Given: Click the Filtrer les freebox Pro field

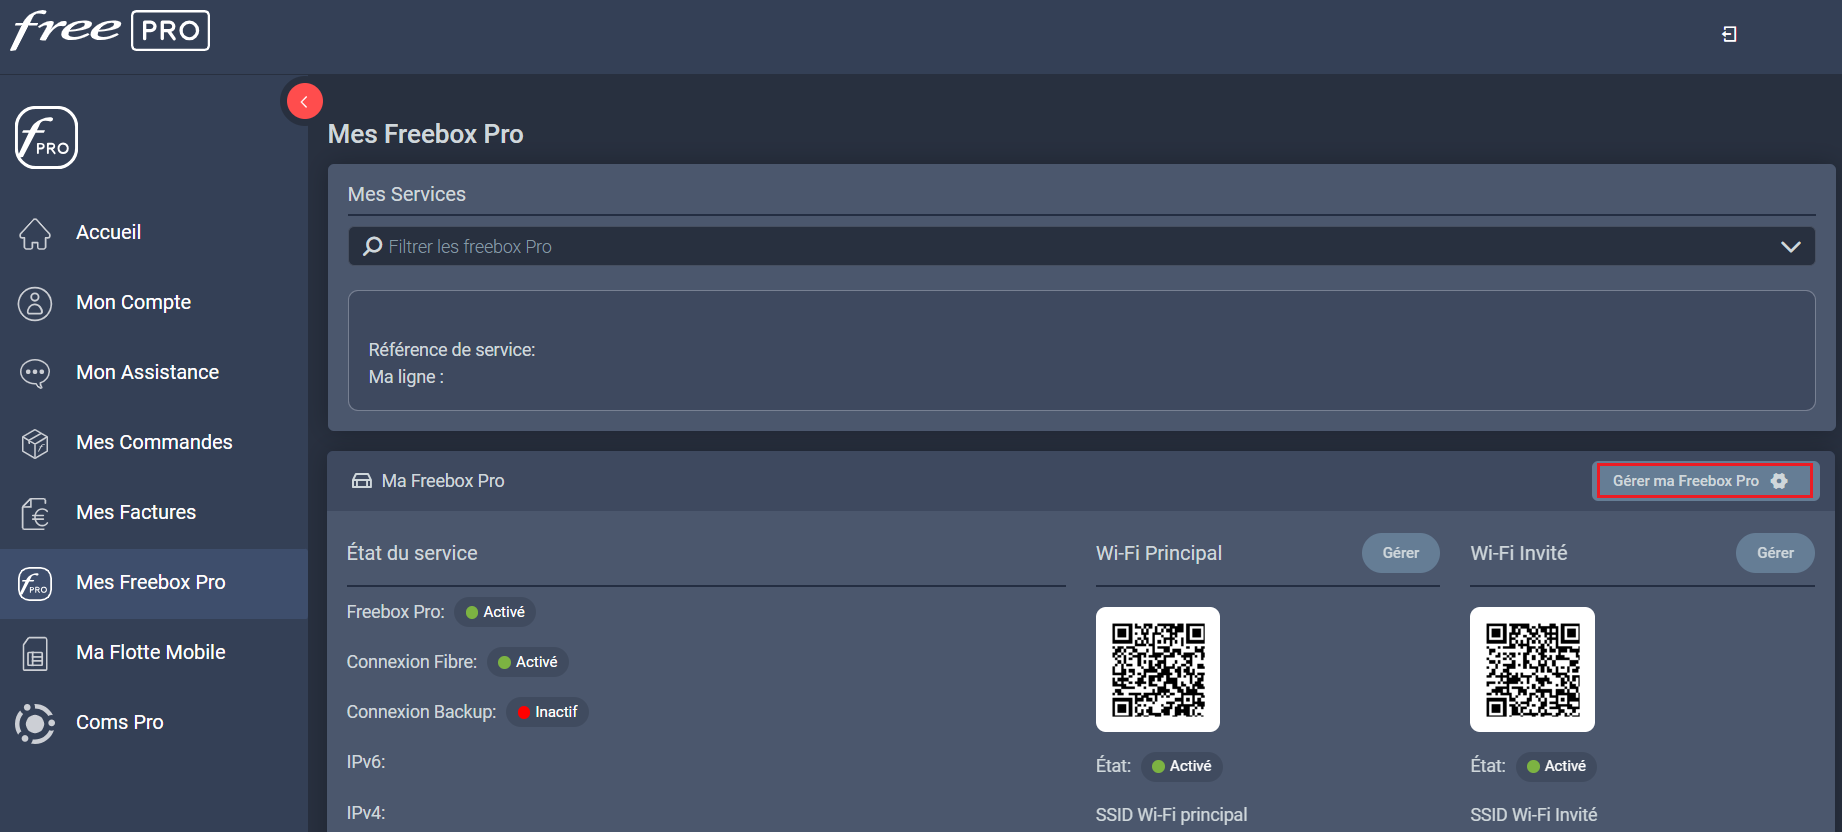Looking at the screenshot, I should [1081, 246].
